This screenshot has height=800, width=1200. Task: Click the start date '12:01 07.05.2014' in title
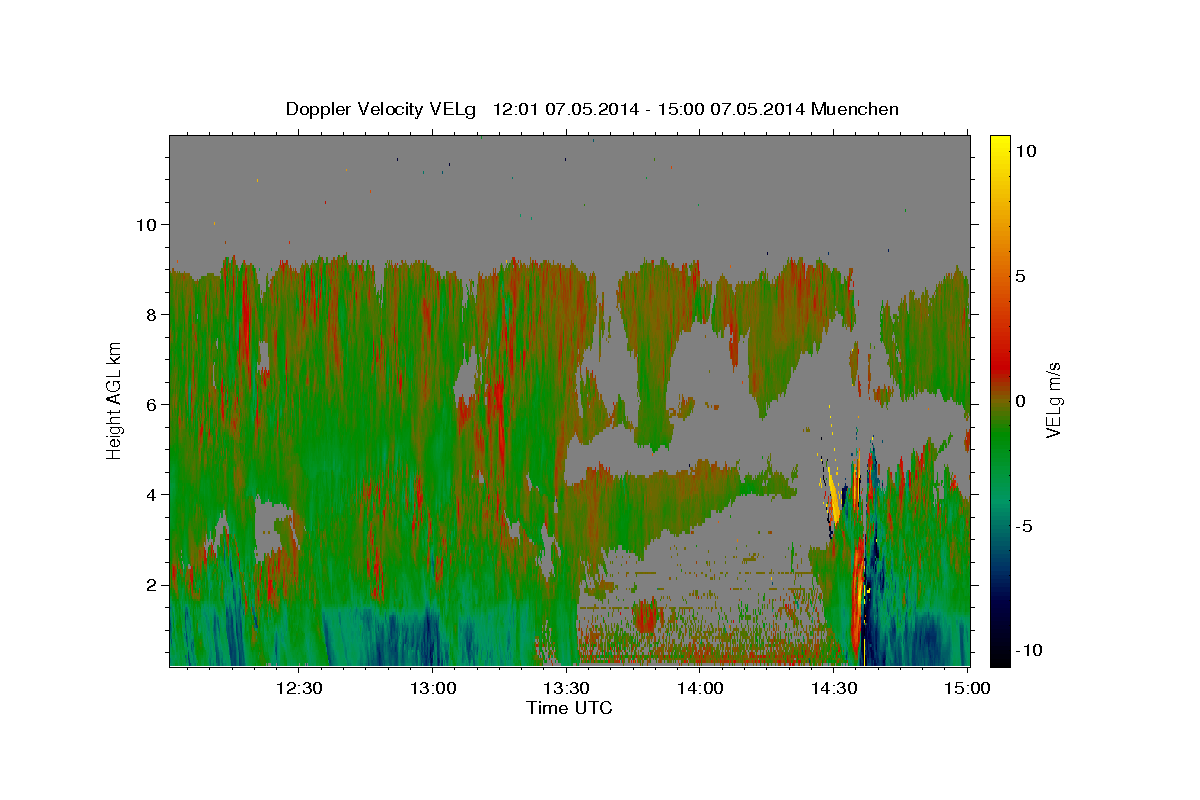pos(565,109)
